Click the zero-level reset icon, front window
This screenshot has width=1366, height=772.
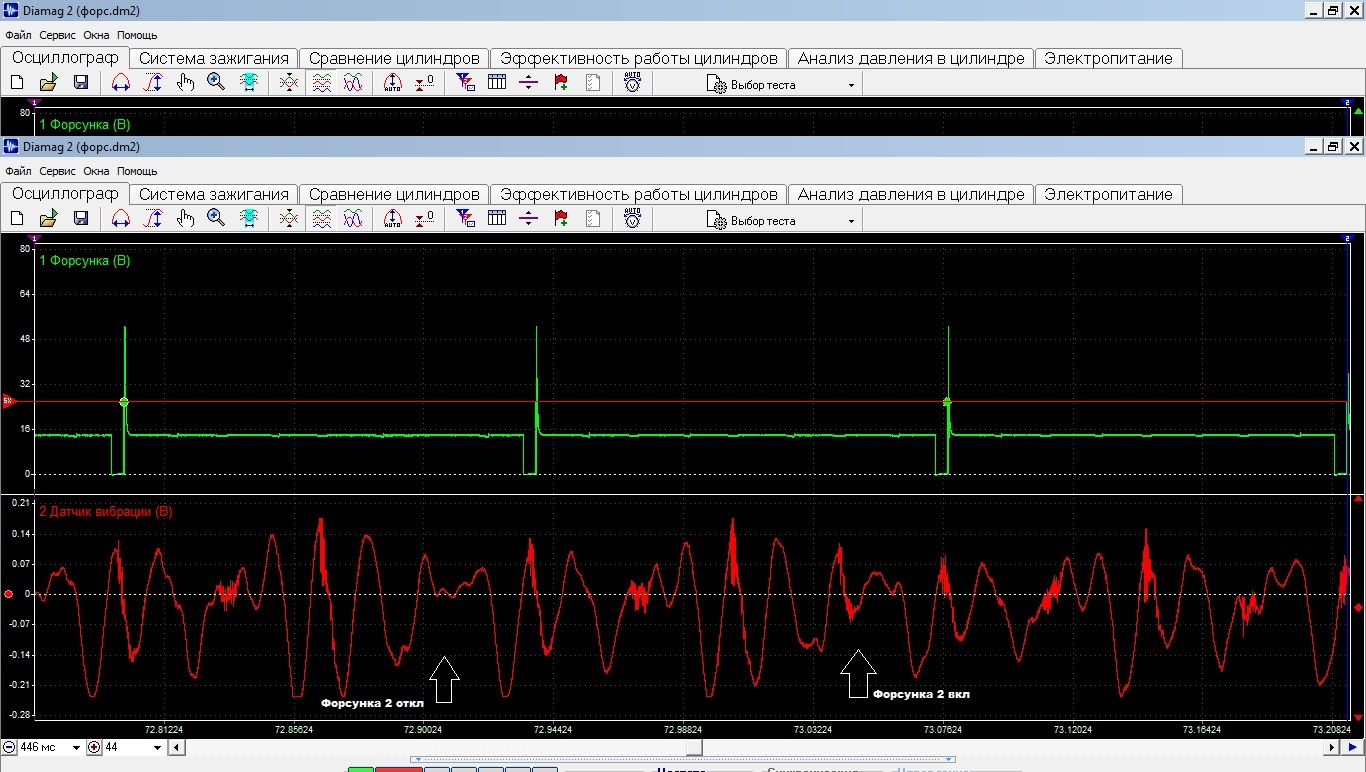425,219
